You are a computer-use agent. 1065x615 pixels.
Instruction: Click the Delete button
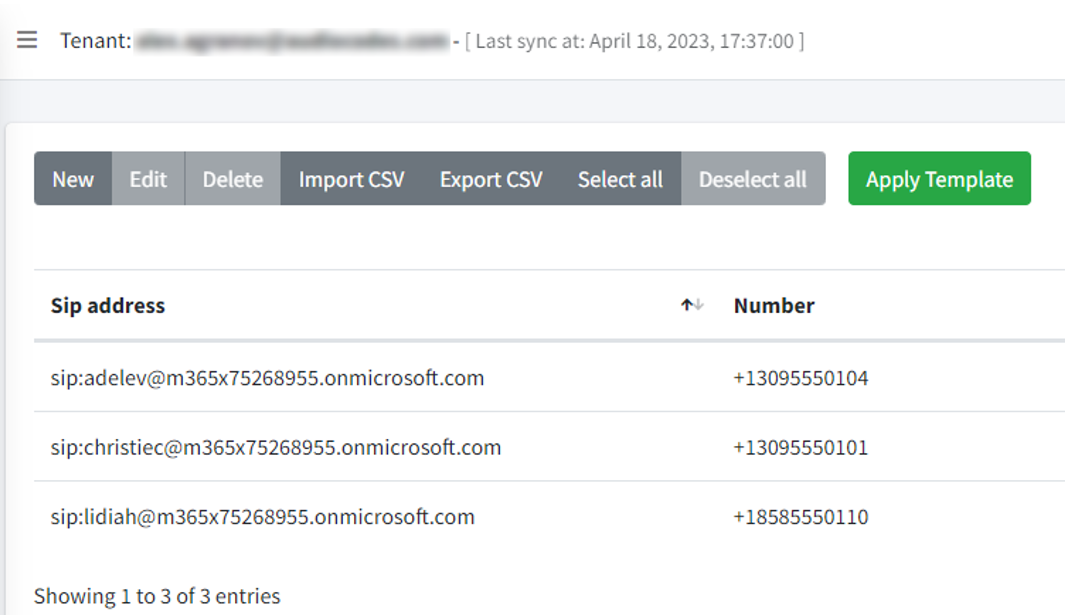click(x=232, y=179)
